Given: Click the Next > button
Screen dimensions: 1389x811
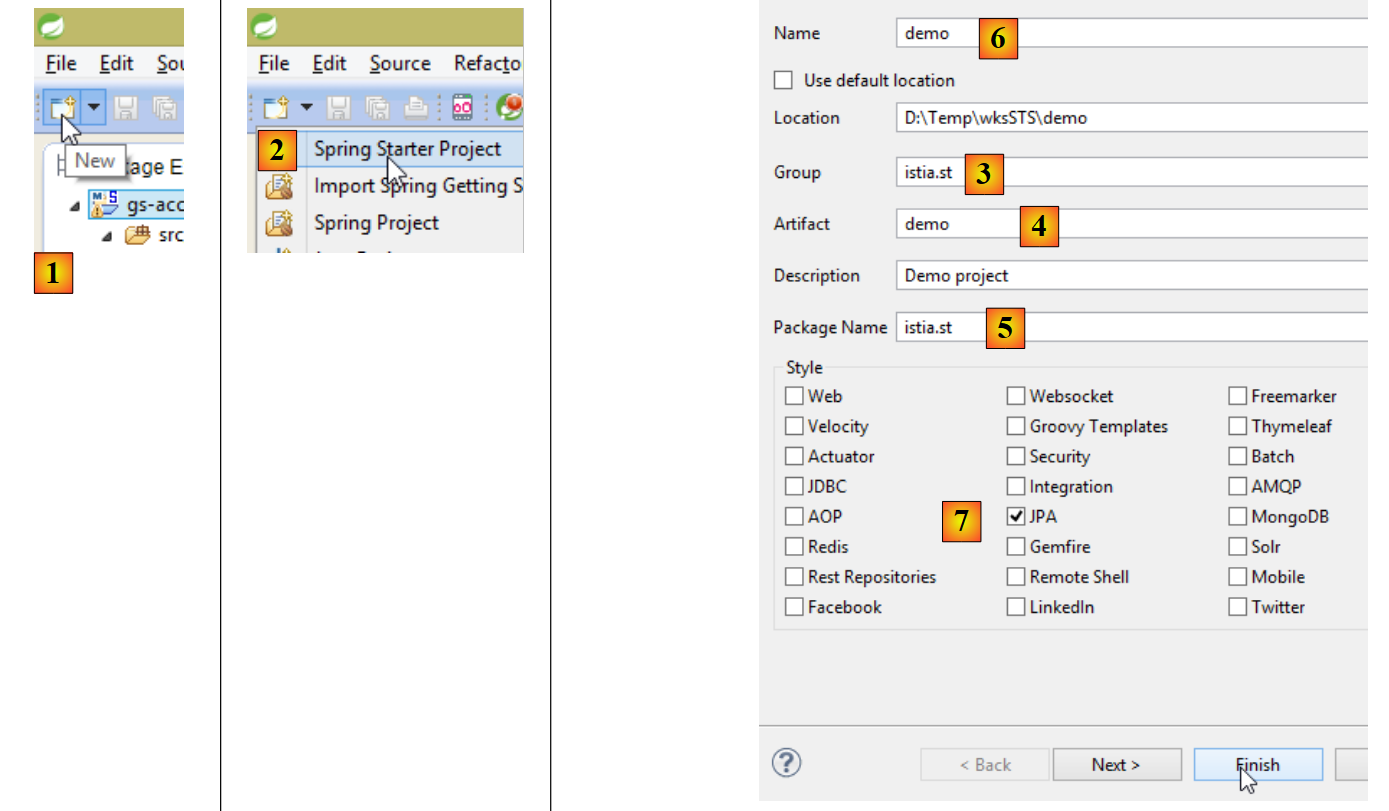Looking at the screenshot, I should click(1116, 765).
